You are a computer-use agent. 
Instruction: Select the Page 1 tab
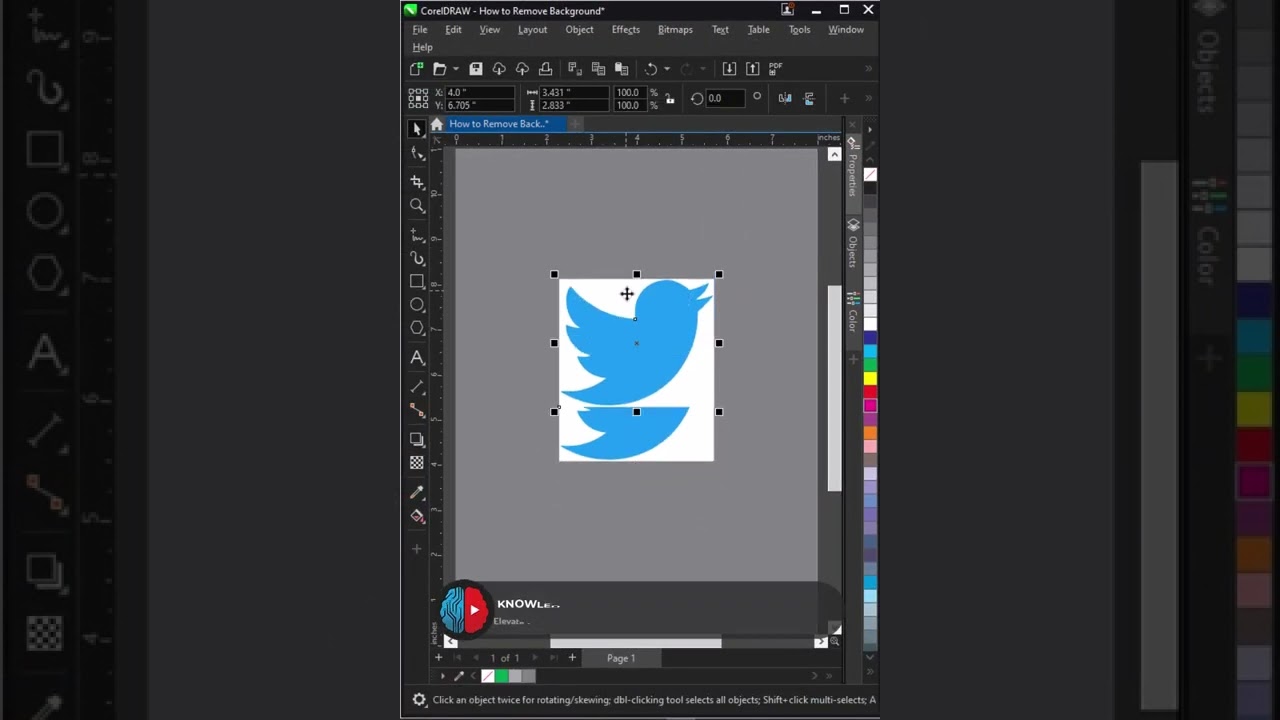(x=621, y=658)
